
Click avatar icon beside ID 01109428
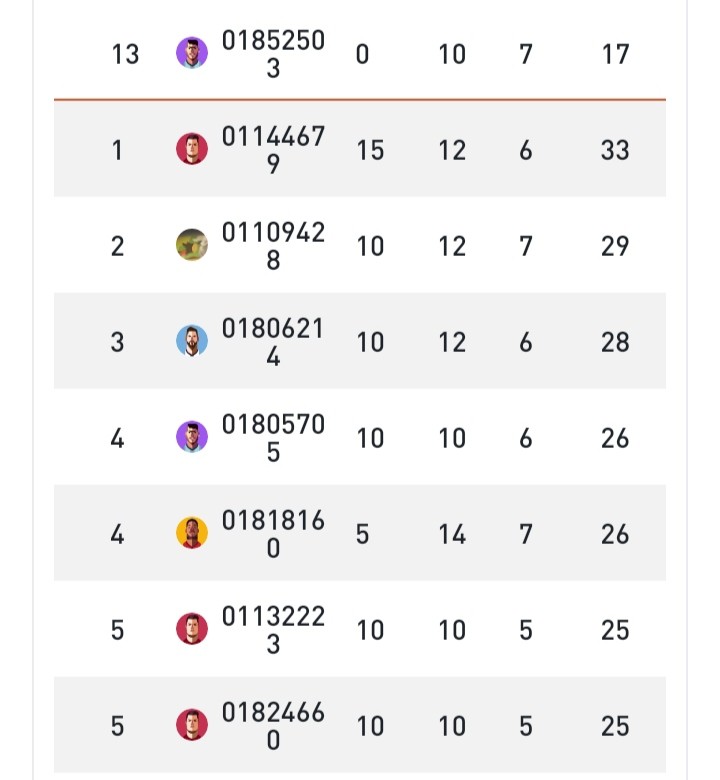click(x=192, y=245)
